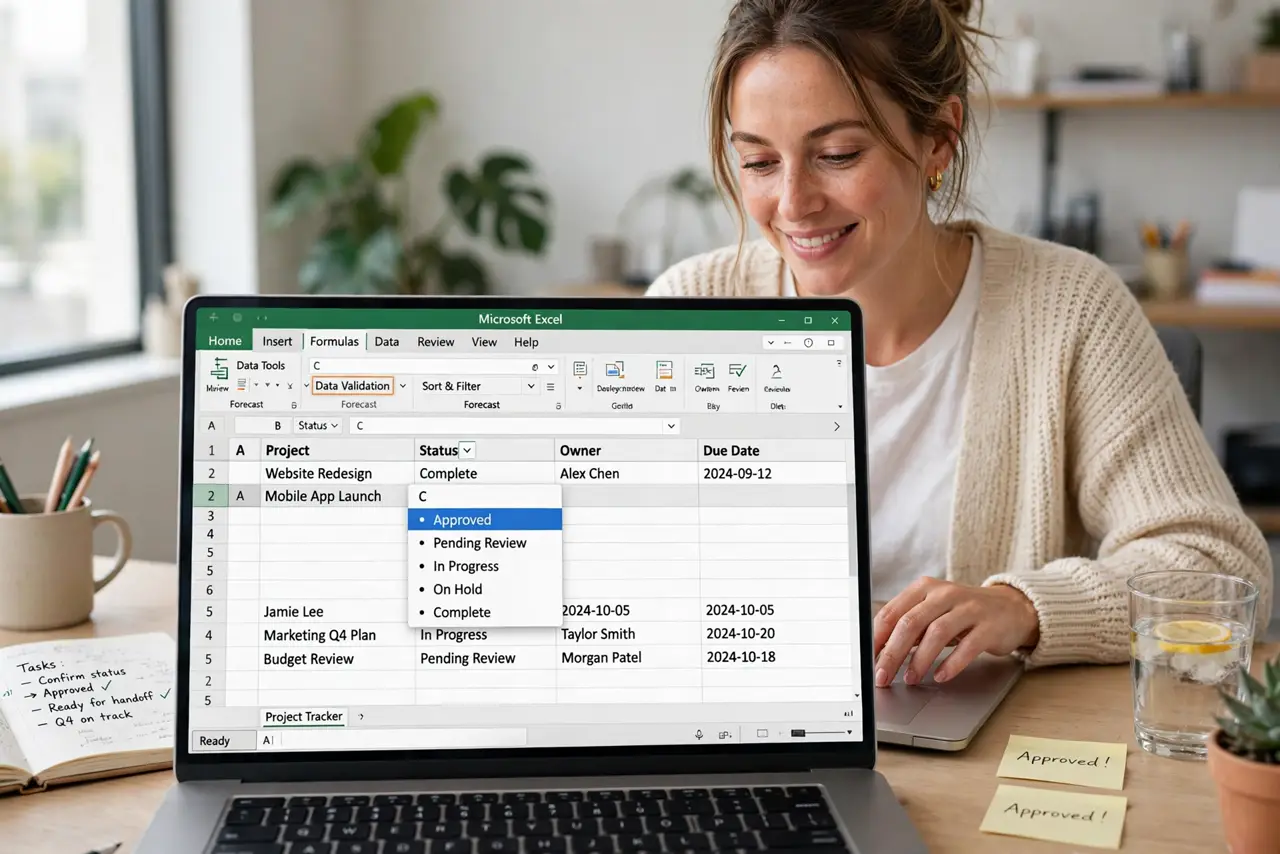Image resolution: width=1280 pixels, height=854 pixels.
Task: Select the 2024-10-20 due date cell
Action: [777, 634]
